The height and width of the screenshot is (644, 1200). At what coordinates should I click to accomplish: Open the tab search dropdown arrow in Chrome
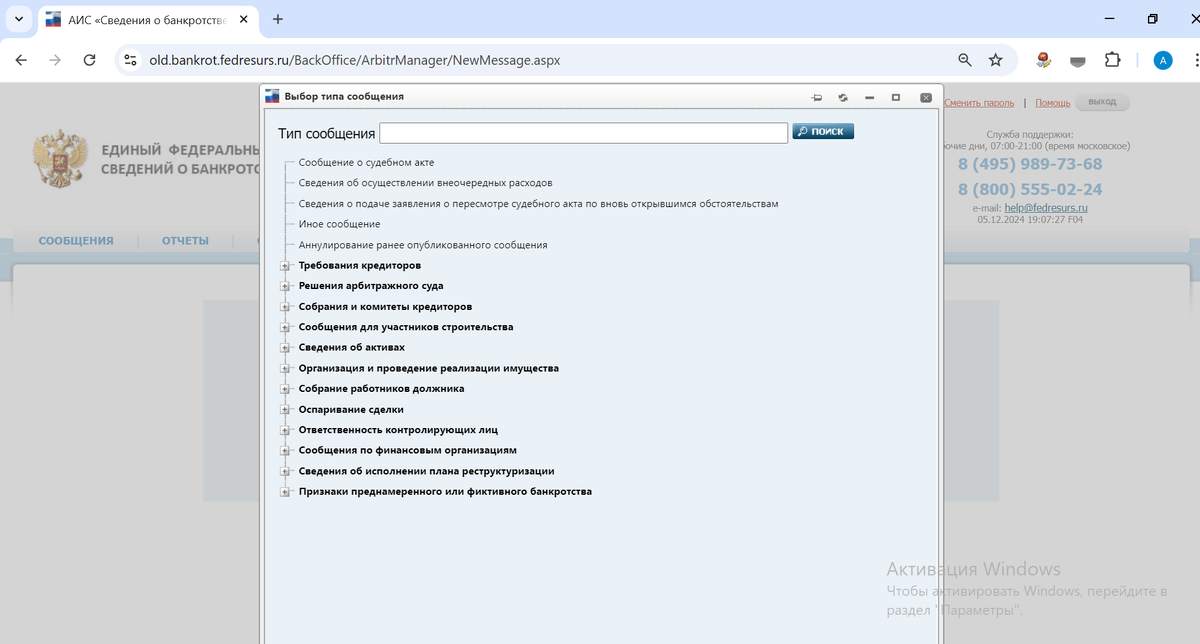tap(19, 19)
